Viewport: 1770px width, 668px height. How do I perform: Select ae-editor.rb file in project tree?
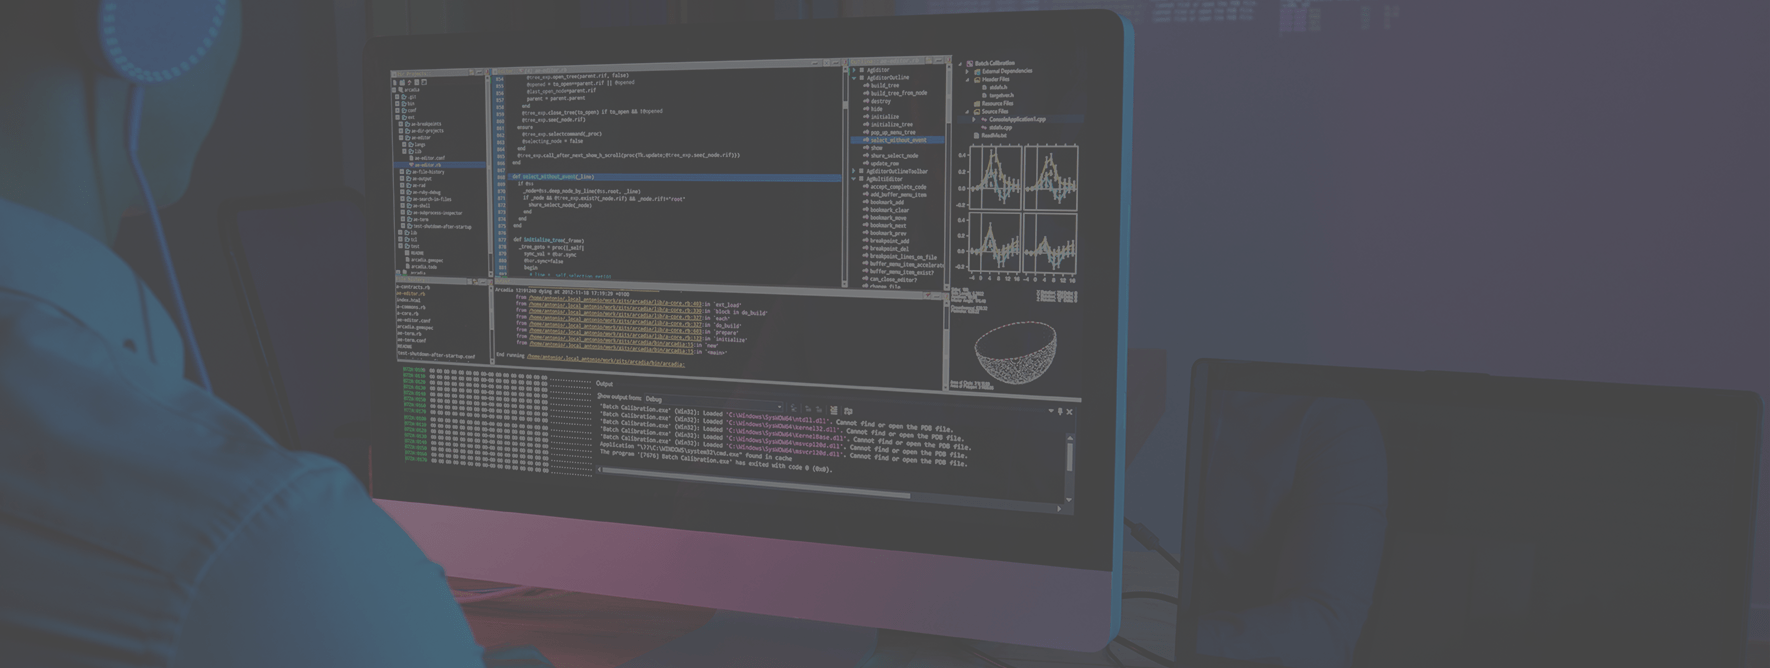coord(428,165)
